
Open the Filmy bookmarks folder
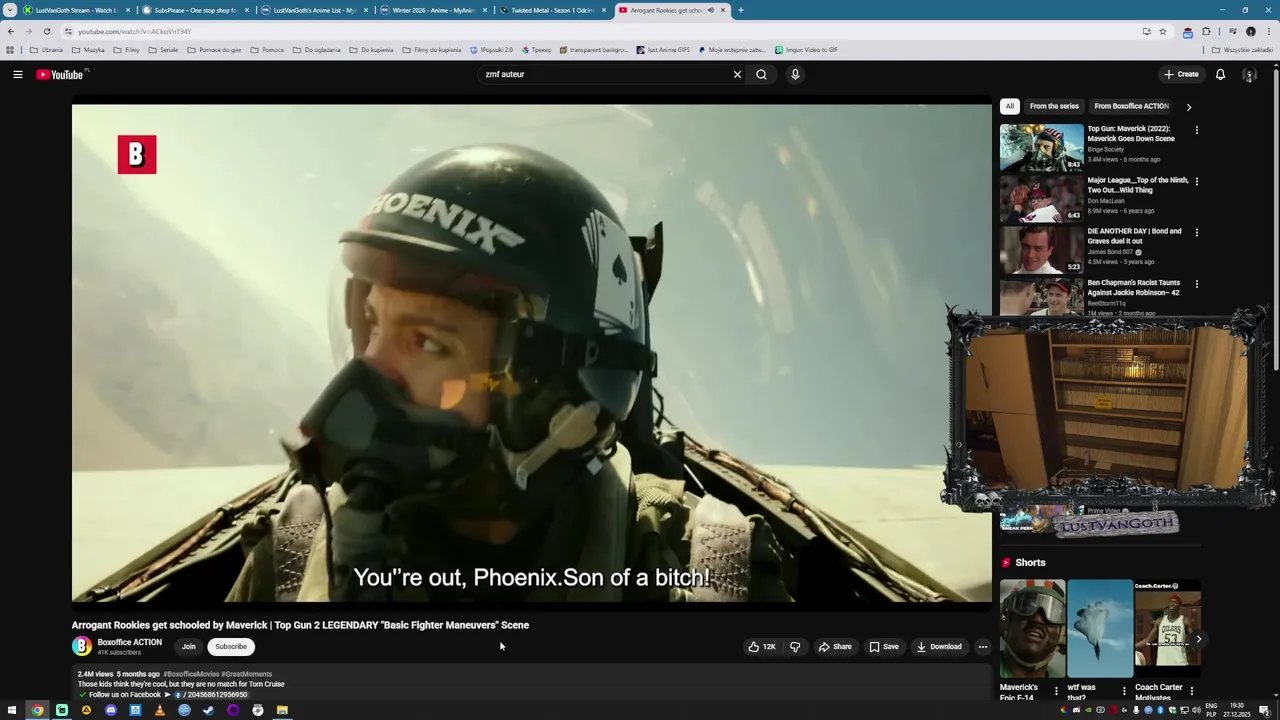tap(126, 49)
